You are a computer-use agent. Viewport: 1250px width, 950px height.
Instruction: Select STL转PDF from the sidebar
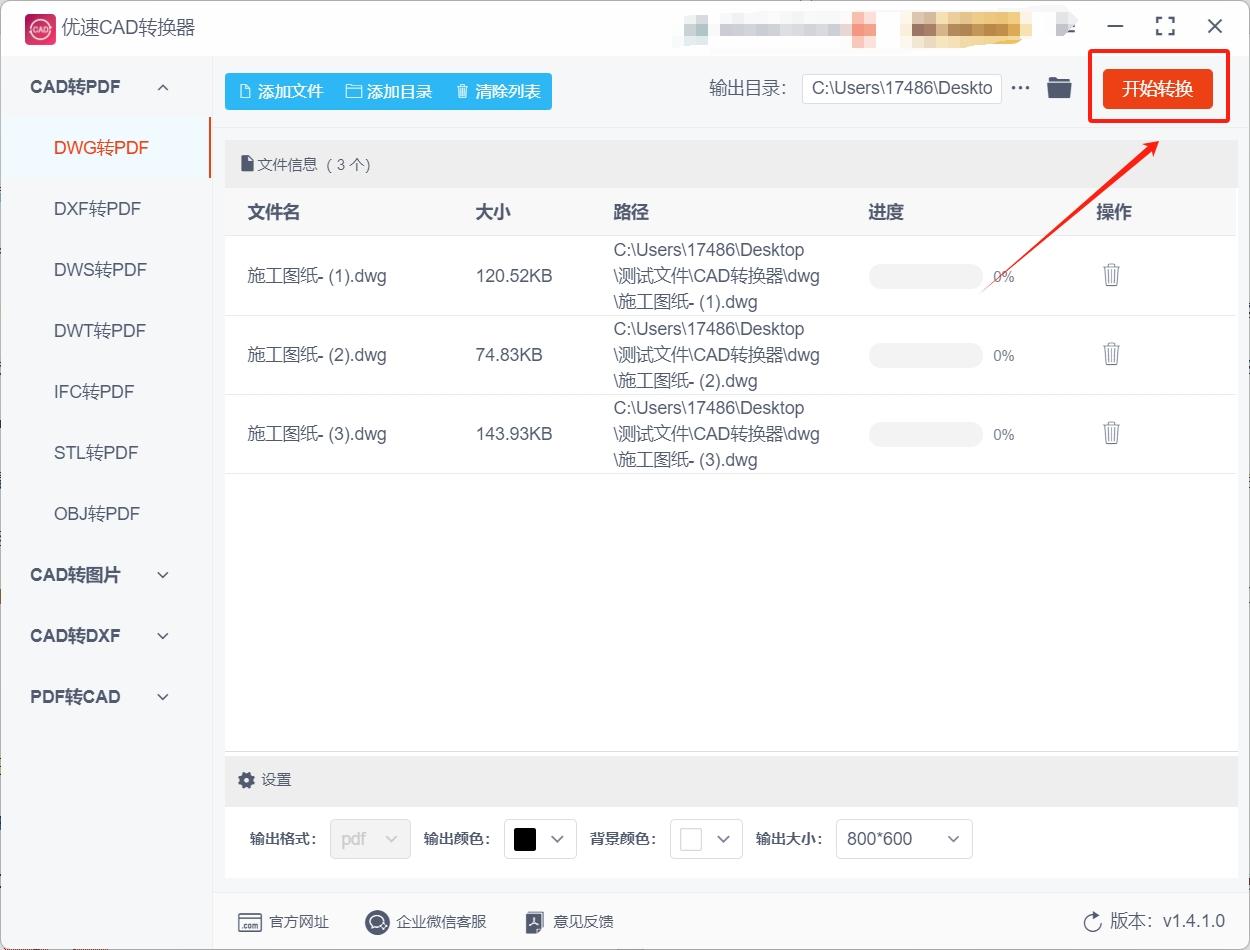[x=94, y=452]
